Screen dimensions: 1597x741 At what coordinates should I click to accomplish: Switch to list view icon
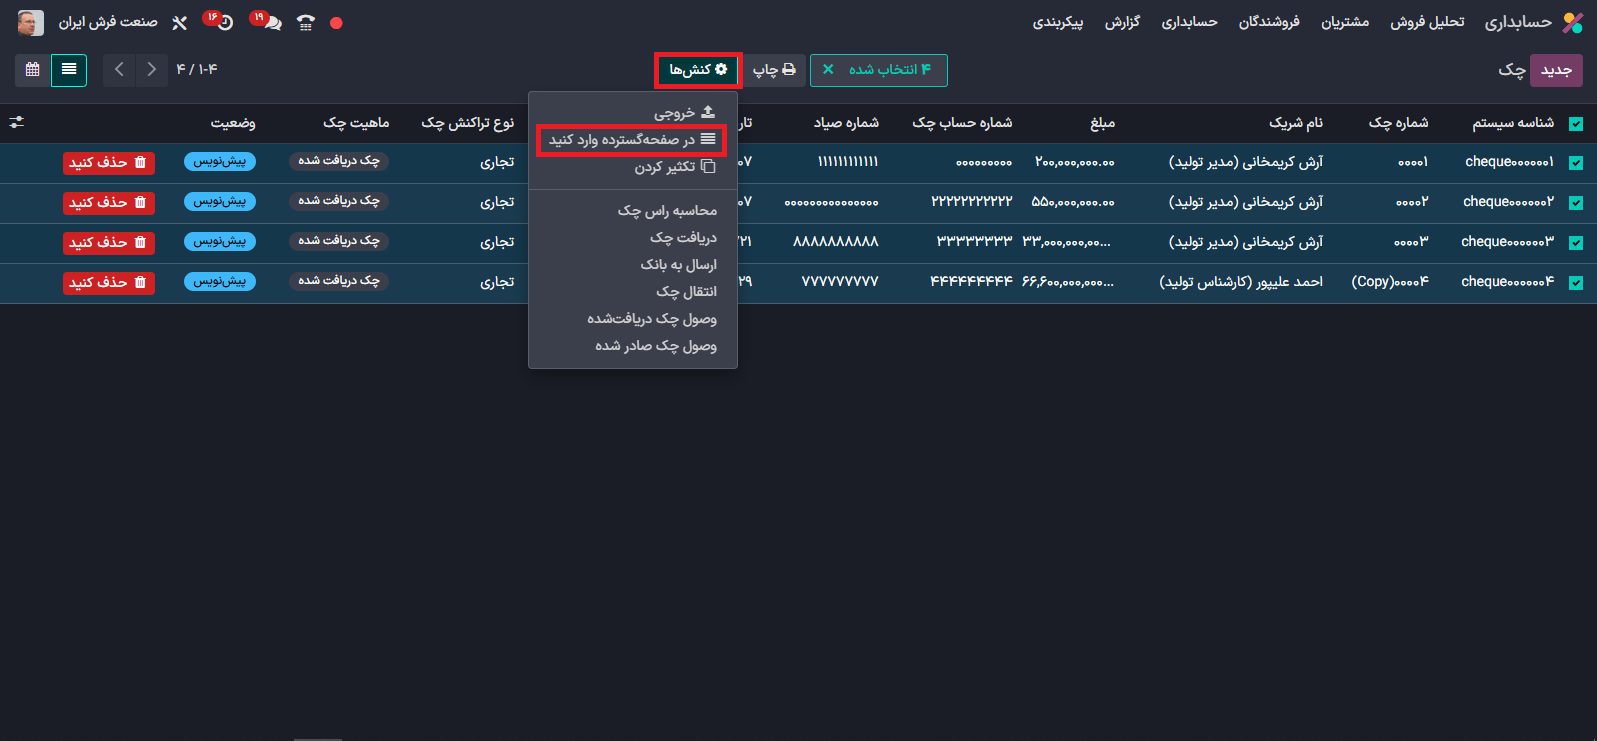coord(69,70)
